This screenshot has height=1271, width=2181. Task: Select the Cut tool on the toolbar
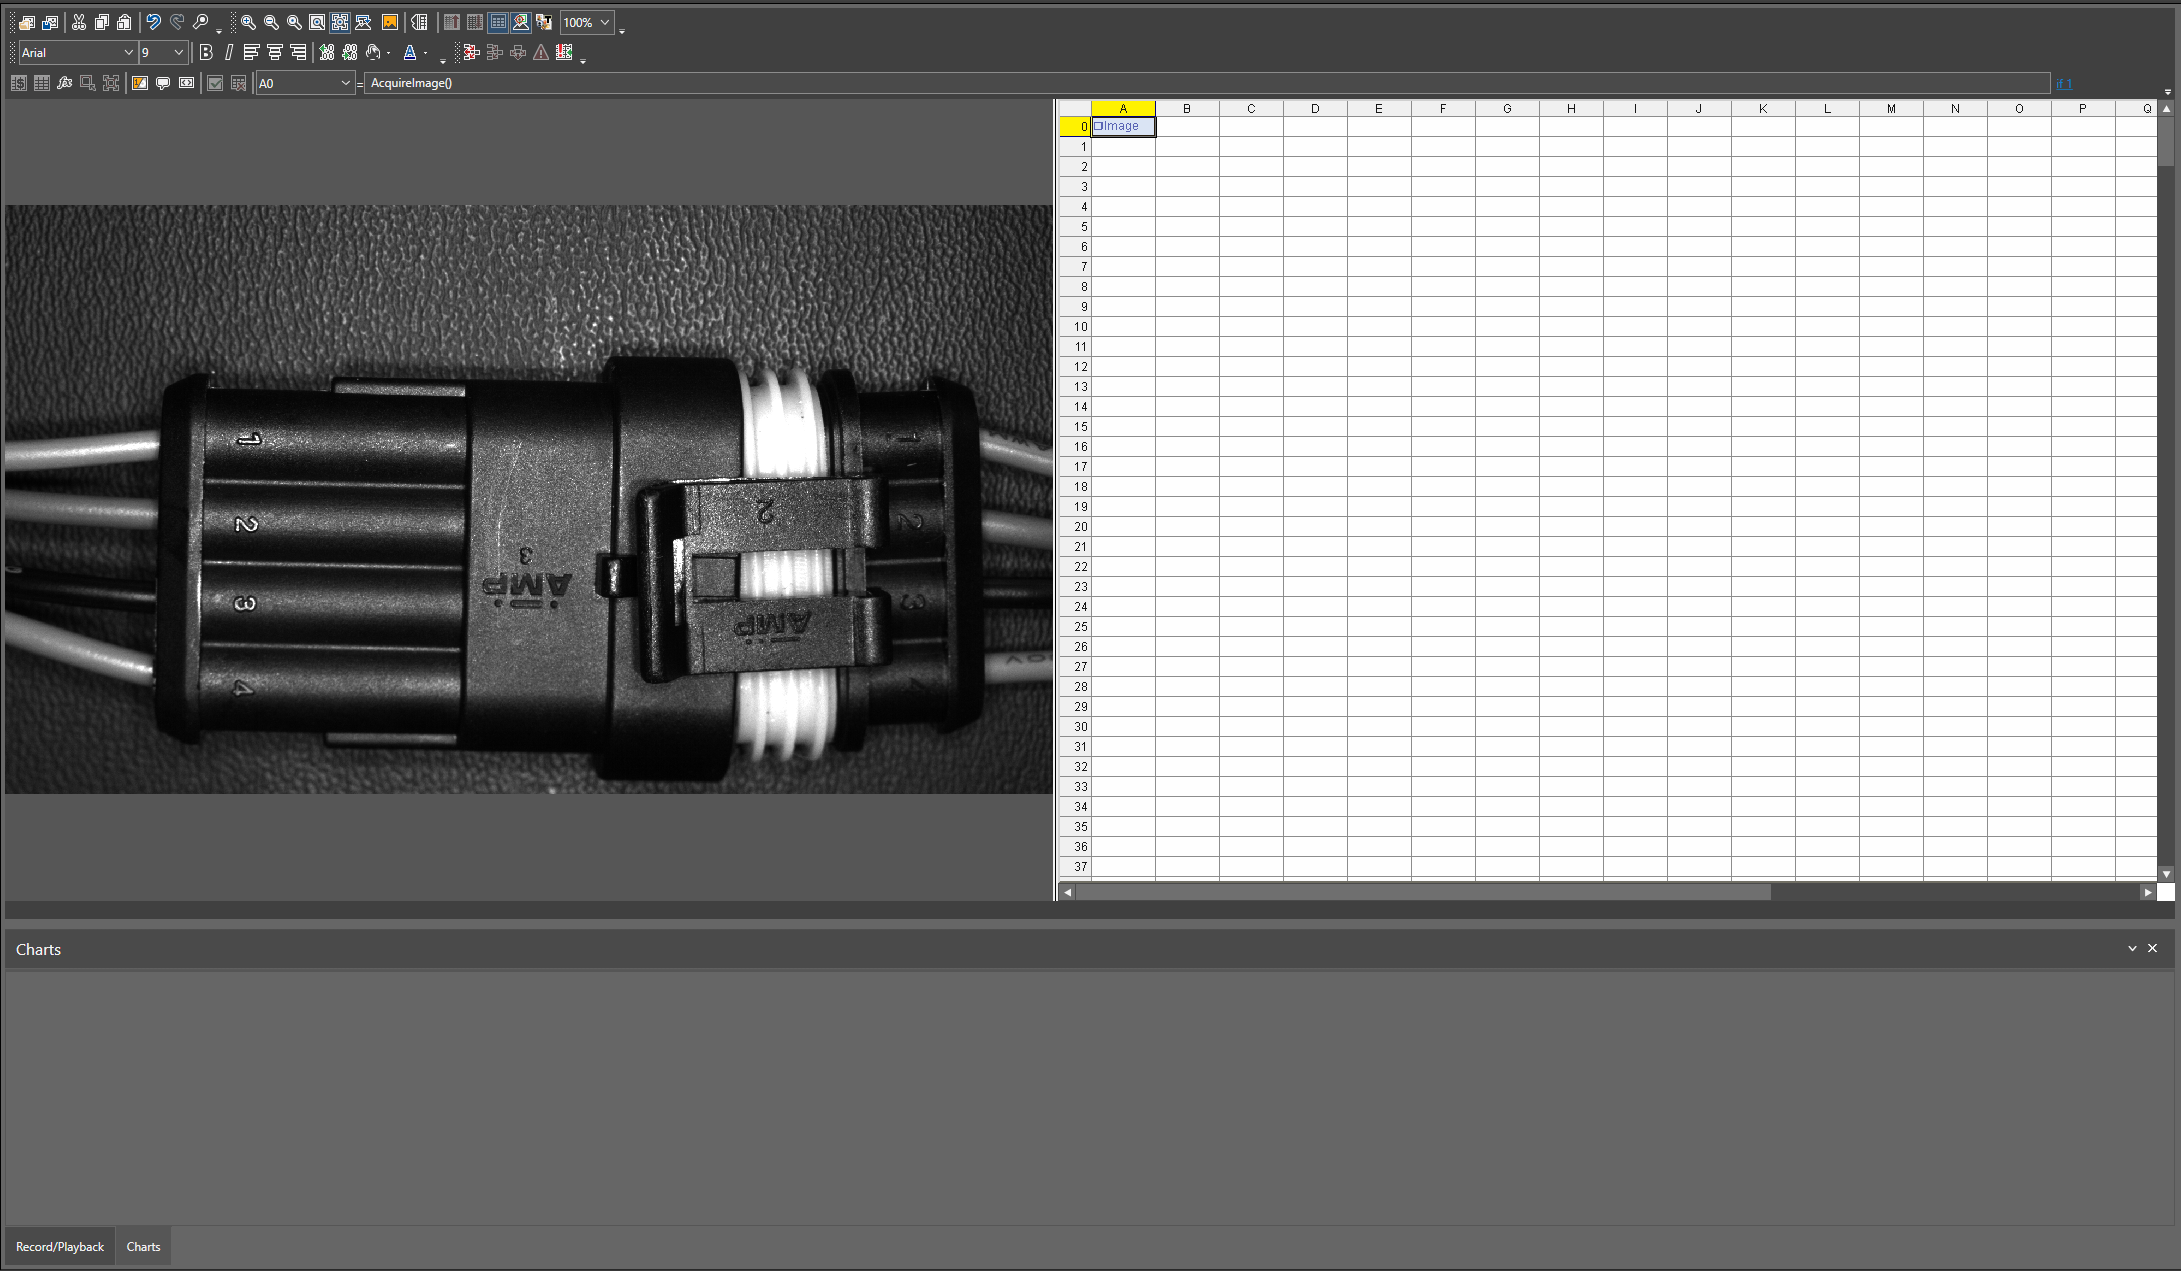pyautogui.click(x=79, y=22)
